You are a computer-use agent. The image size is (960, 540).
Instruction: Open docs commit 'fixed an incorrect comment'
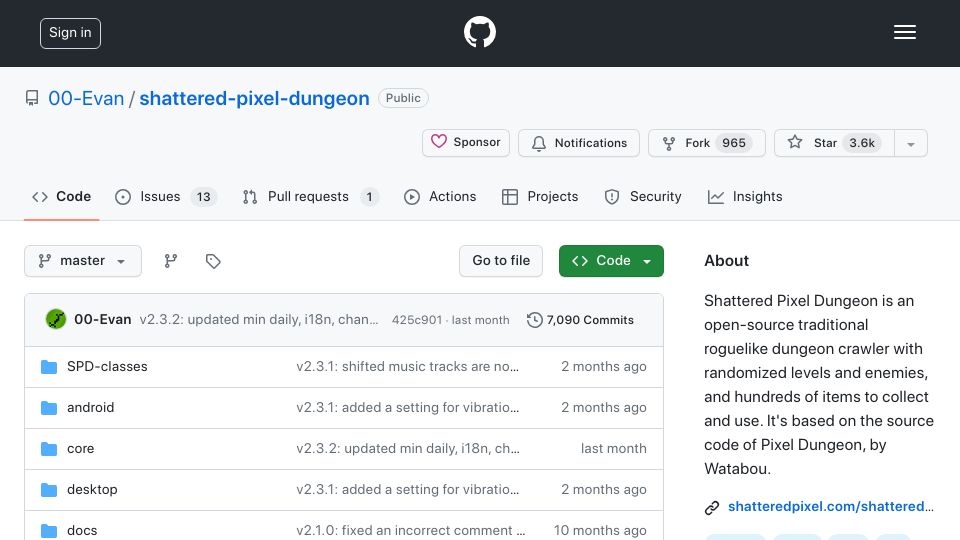(x=411, y=530)
